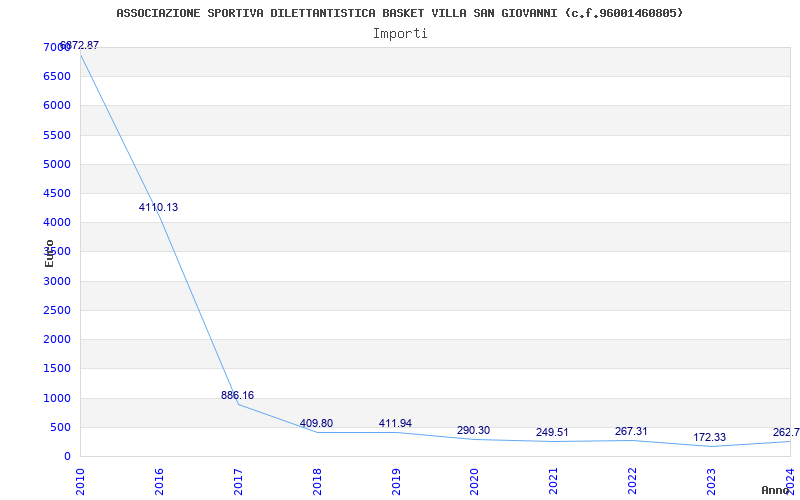Click the 6500 y-axis tick label

point(57,77)
